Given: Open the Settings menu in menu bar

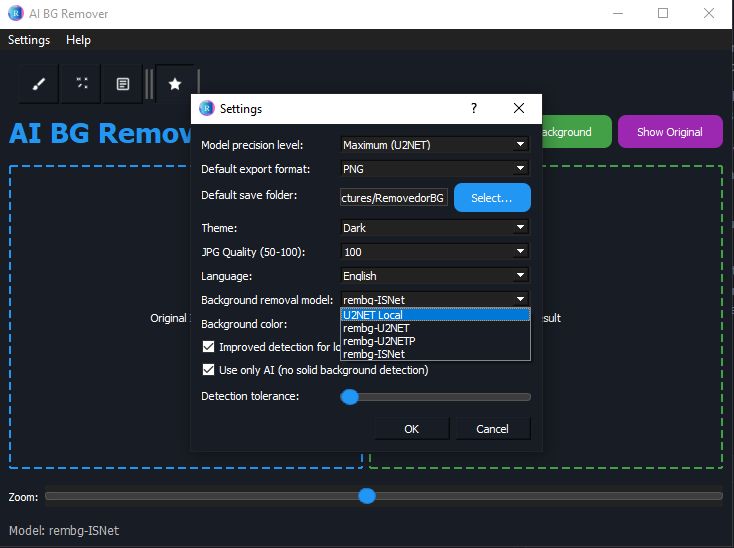Looking at the screenshot, I should pyautogui.click(x=29, y=40).
